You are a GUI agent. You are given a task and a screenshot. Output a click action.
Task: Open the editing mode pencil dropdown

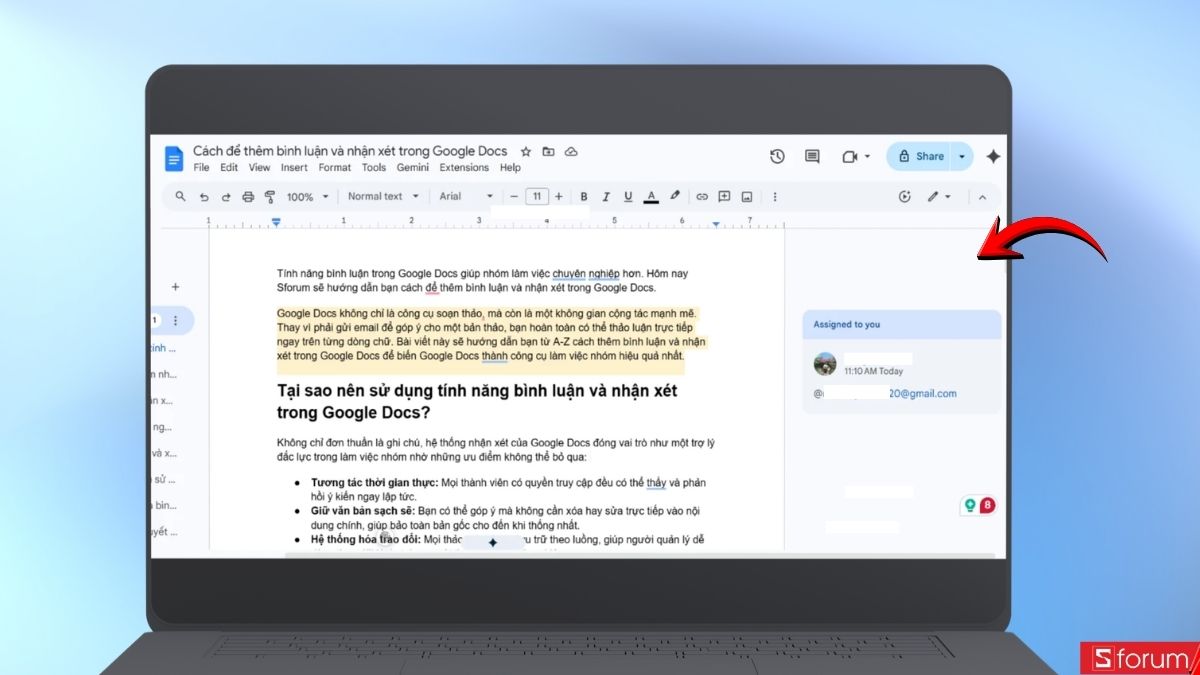point(938,197)
